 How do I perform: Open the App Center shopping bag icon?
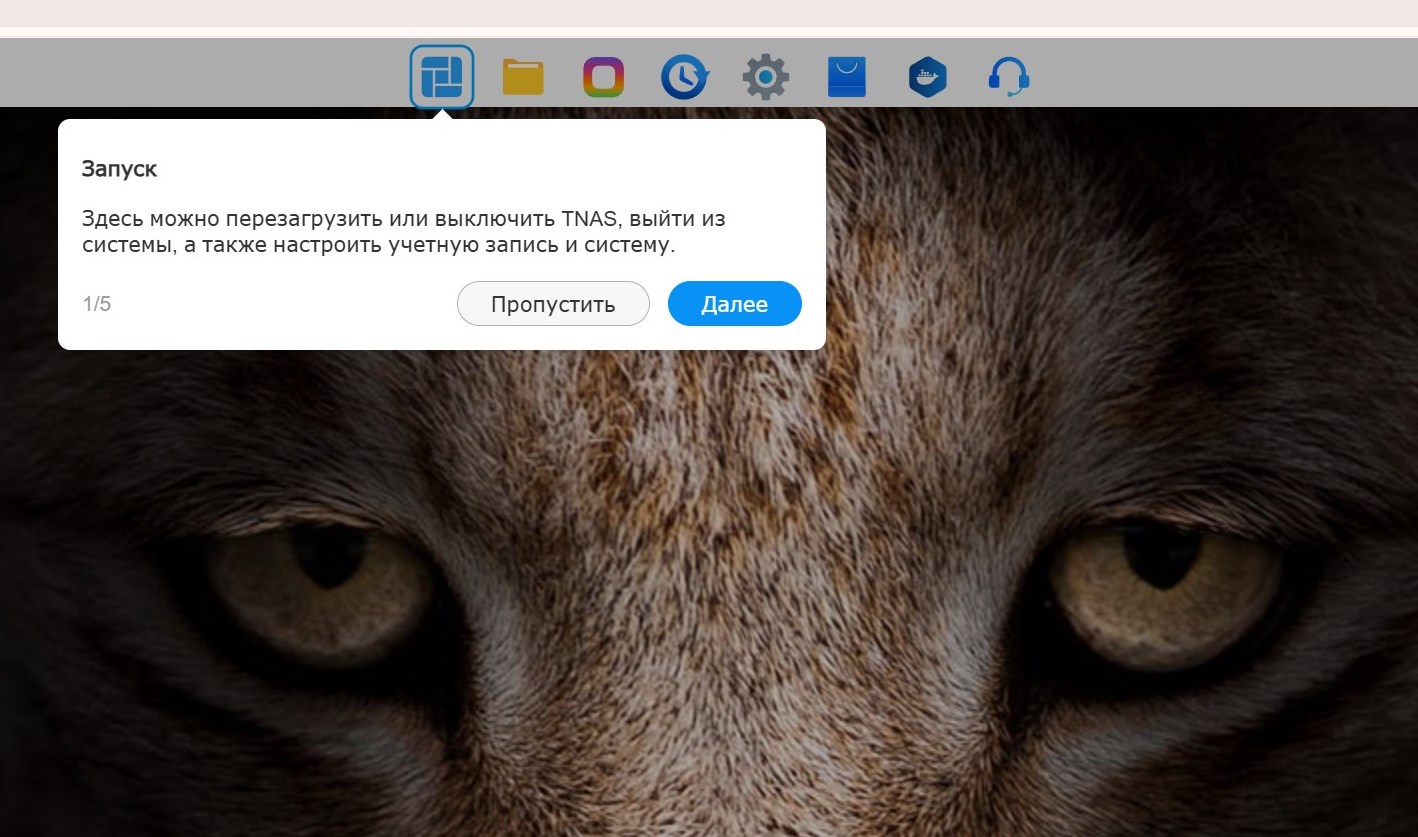point(847,77)
